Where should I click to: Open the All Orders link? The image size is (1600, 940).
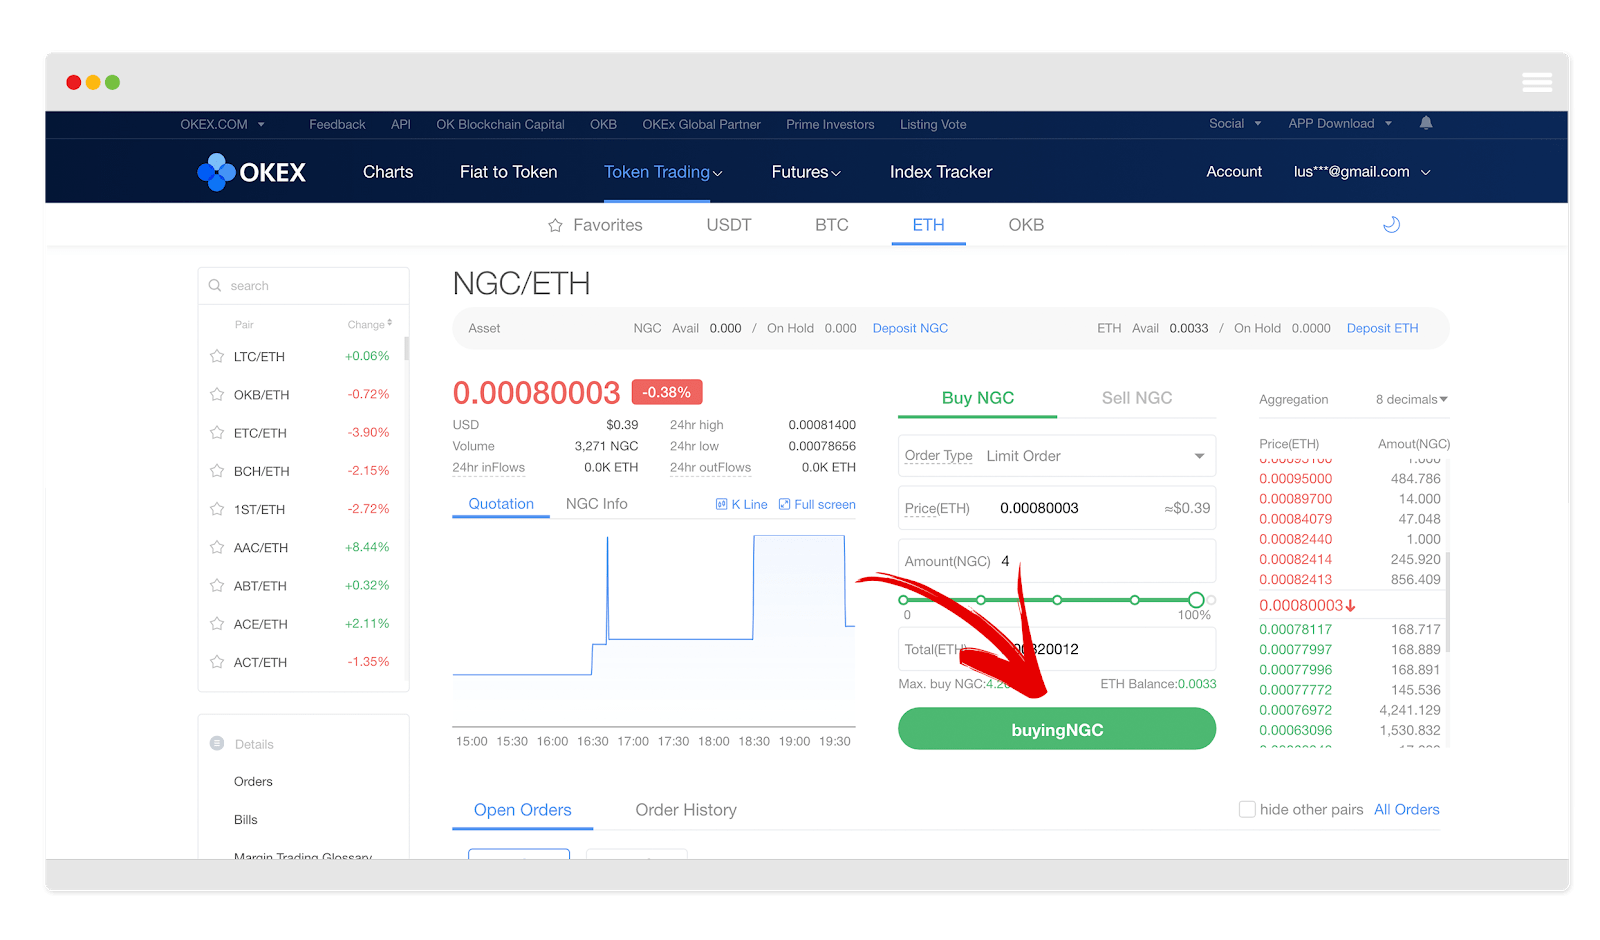point(1407,810)
